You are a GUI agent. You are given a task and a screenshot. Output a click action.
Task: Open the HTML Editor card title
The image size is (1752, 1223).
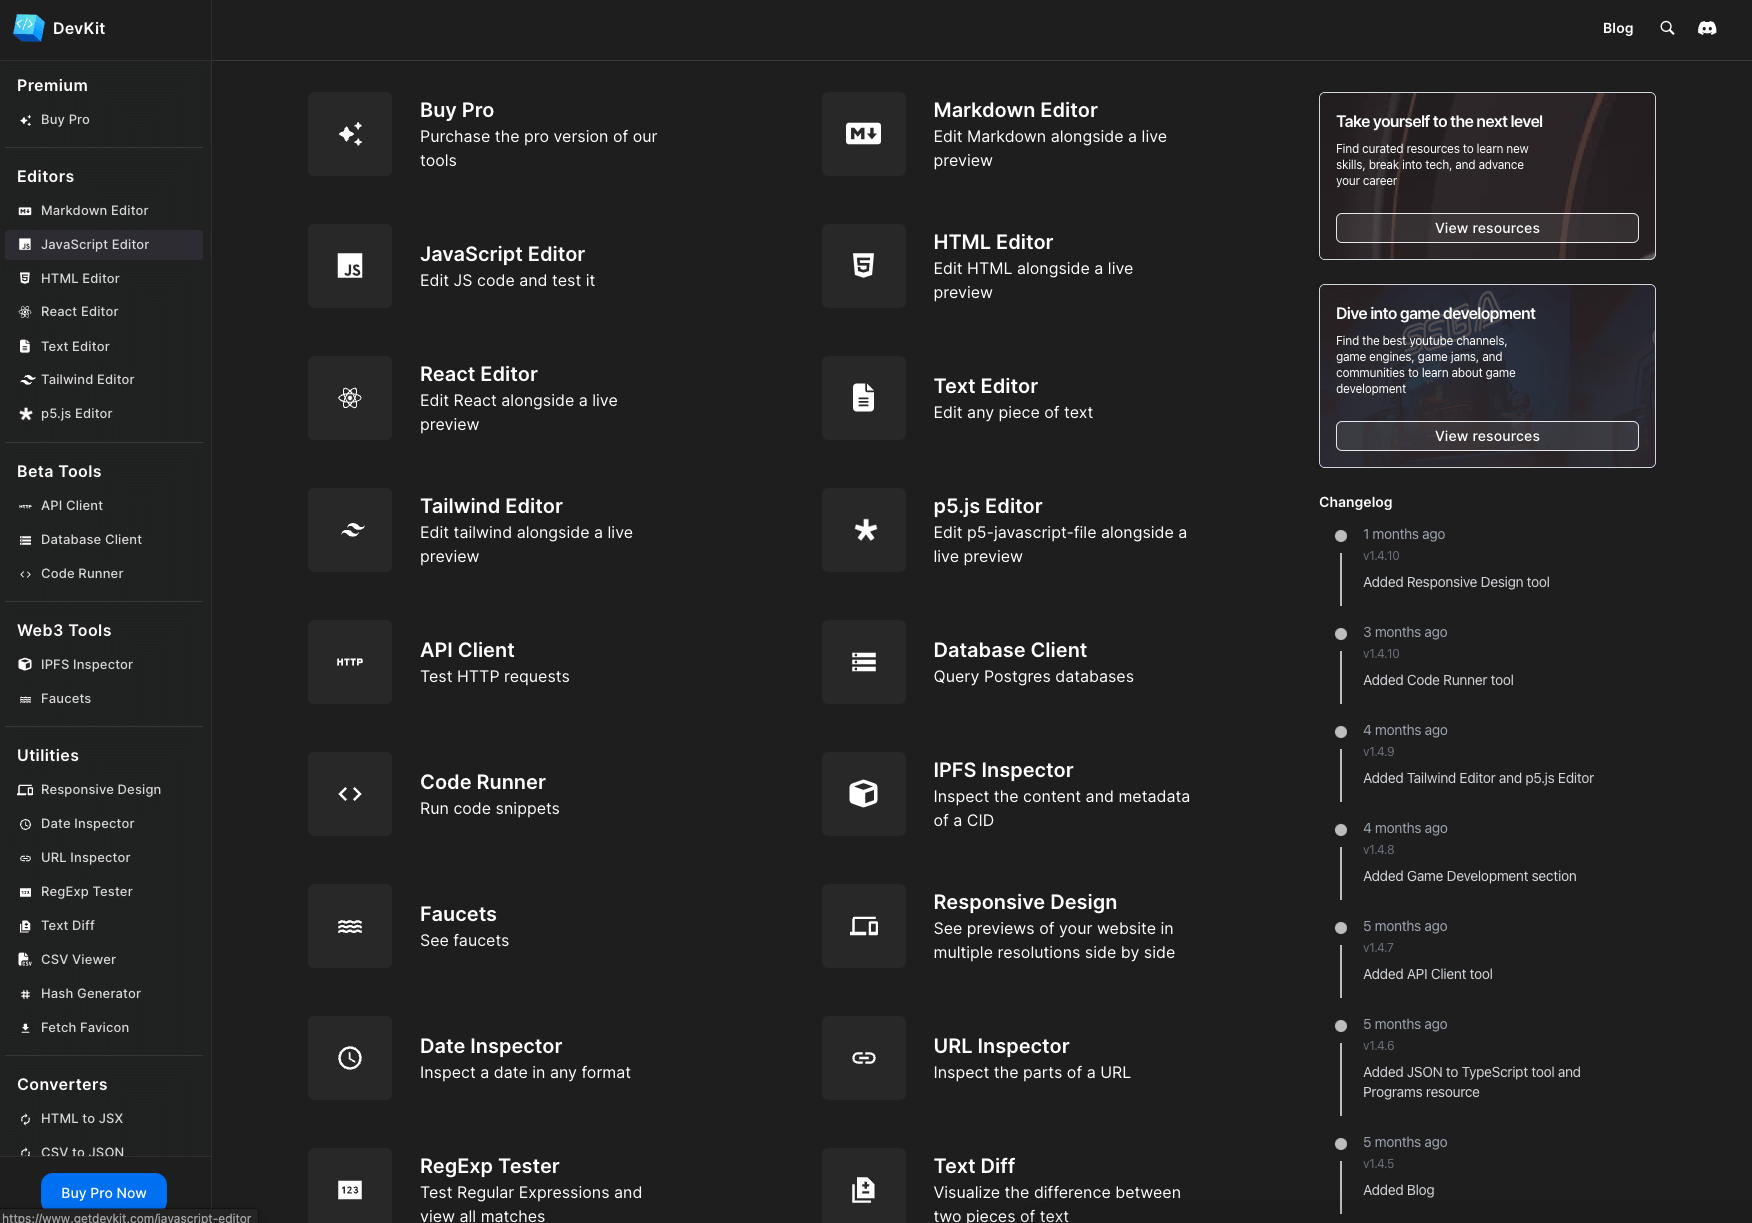(x=993, y=242)
